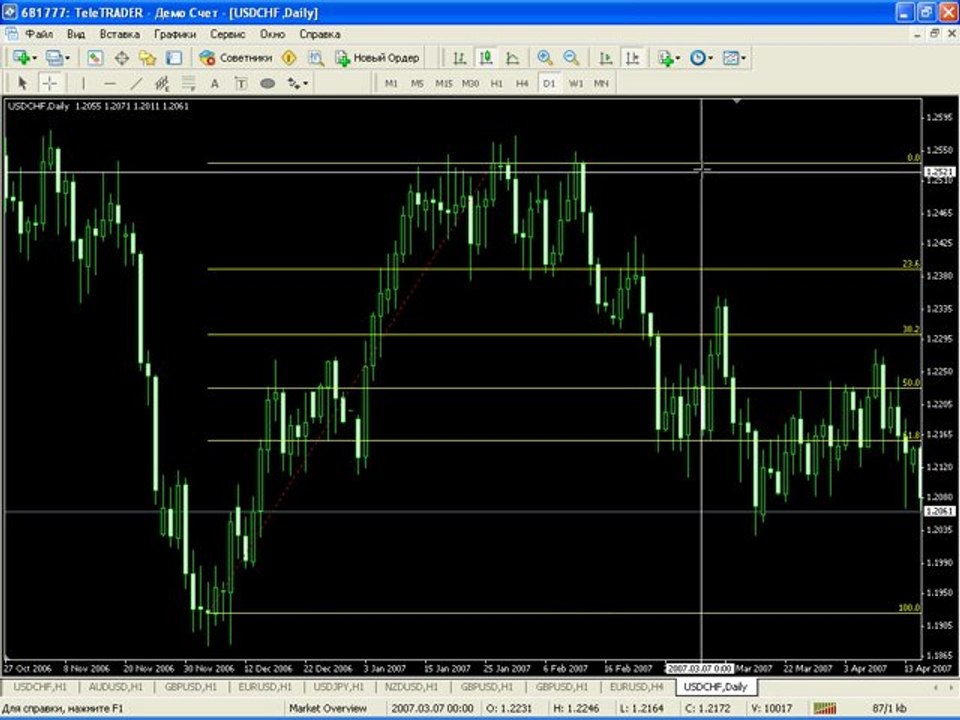The width and height of the screenshot is (960, 720).
Task: Click Market Overview profile in status bar
Action: coord(328,708)
